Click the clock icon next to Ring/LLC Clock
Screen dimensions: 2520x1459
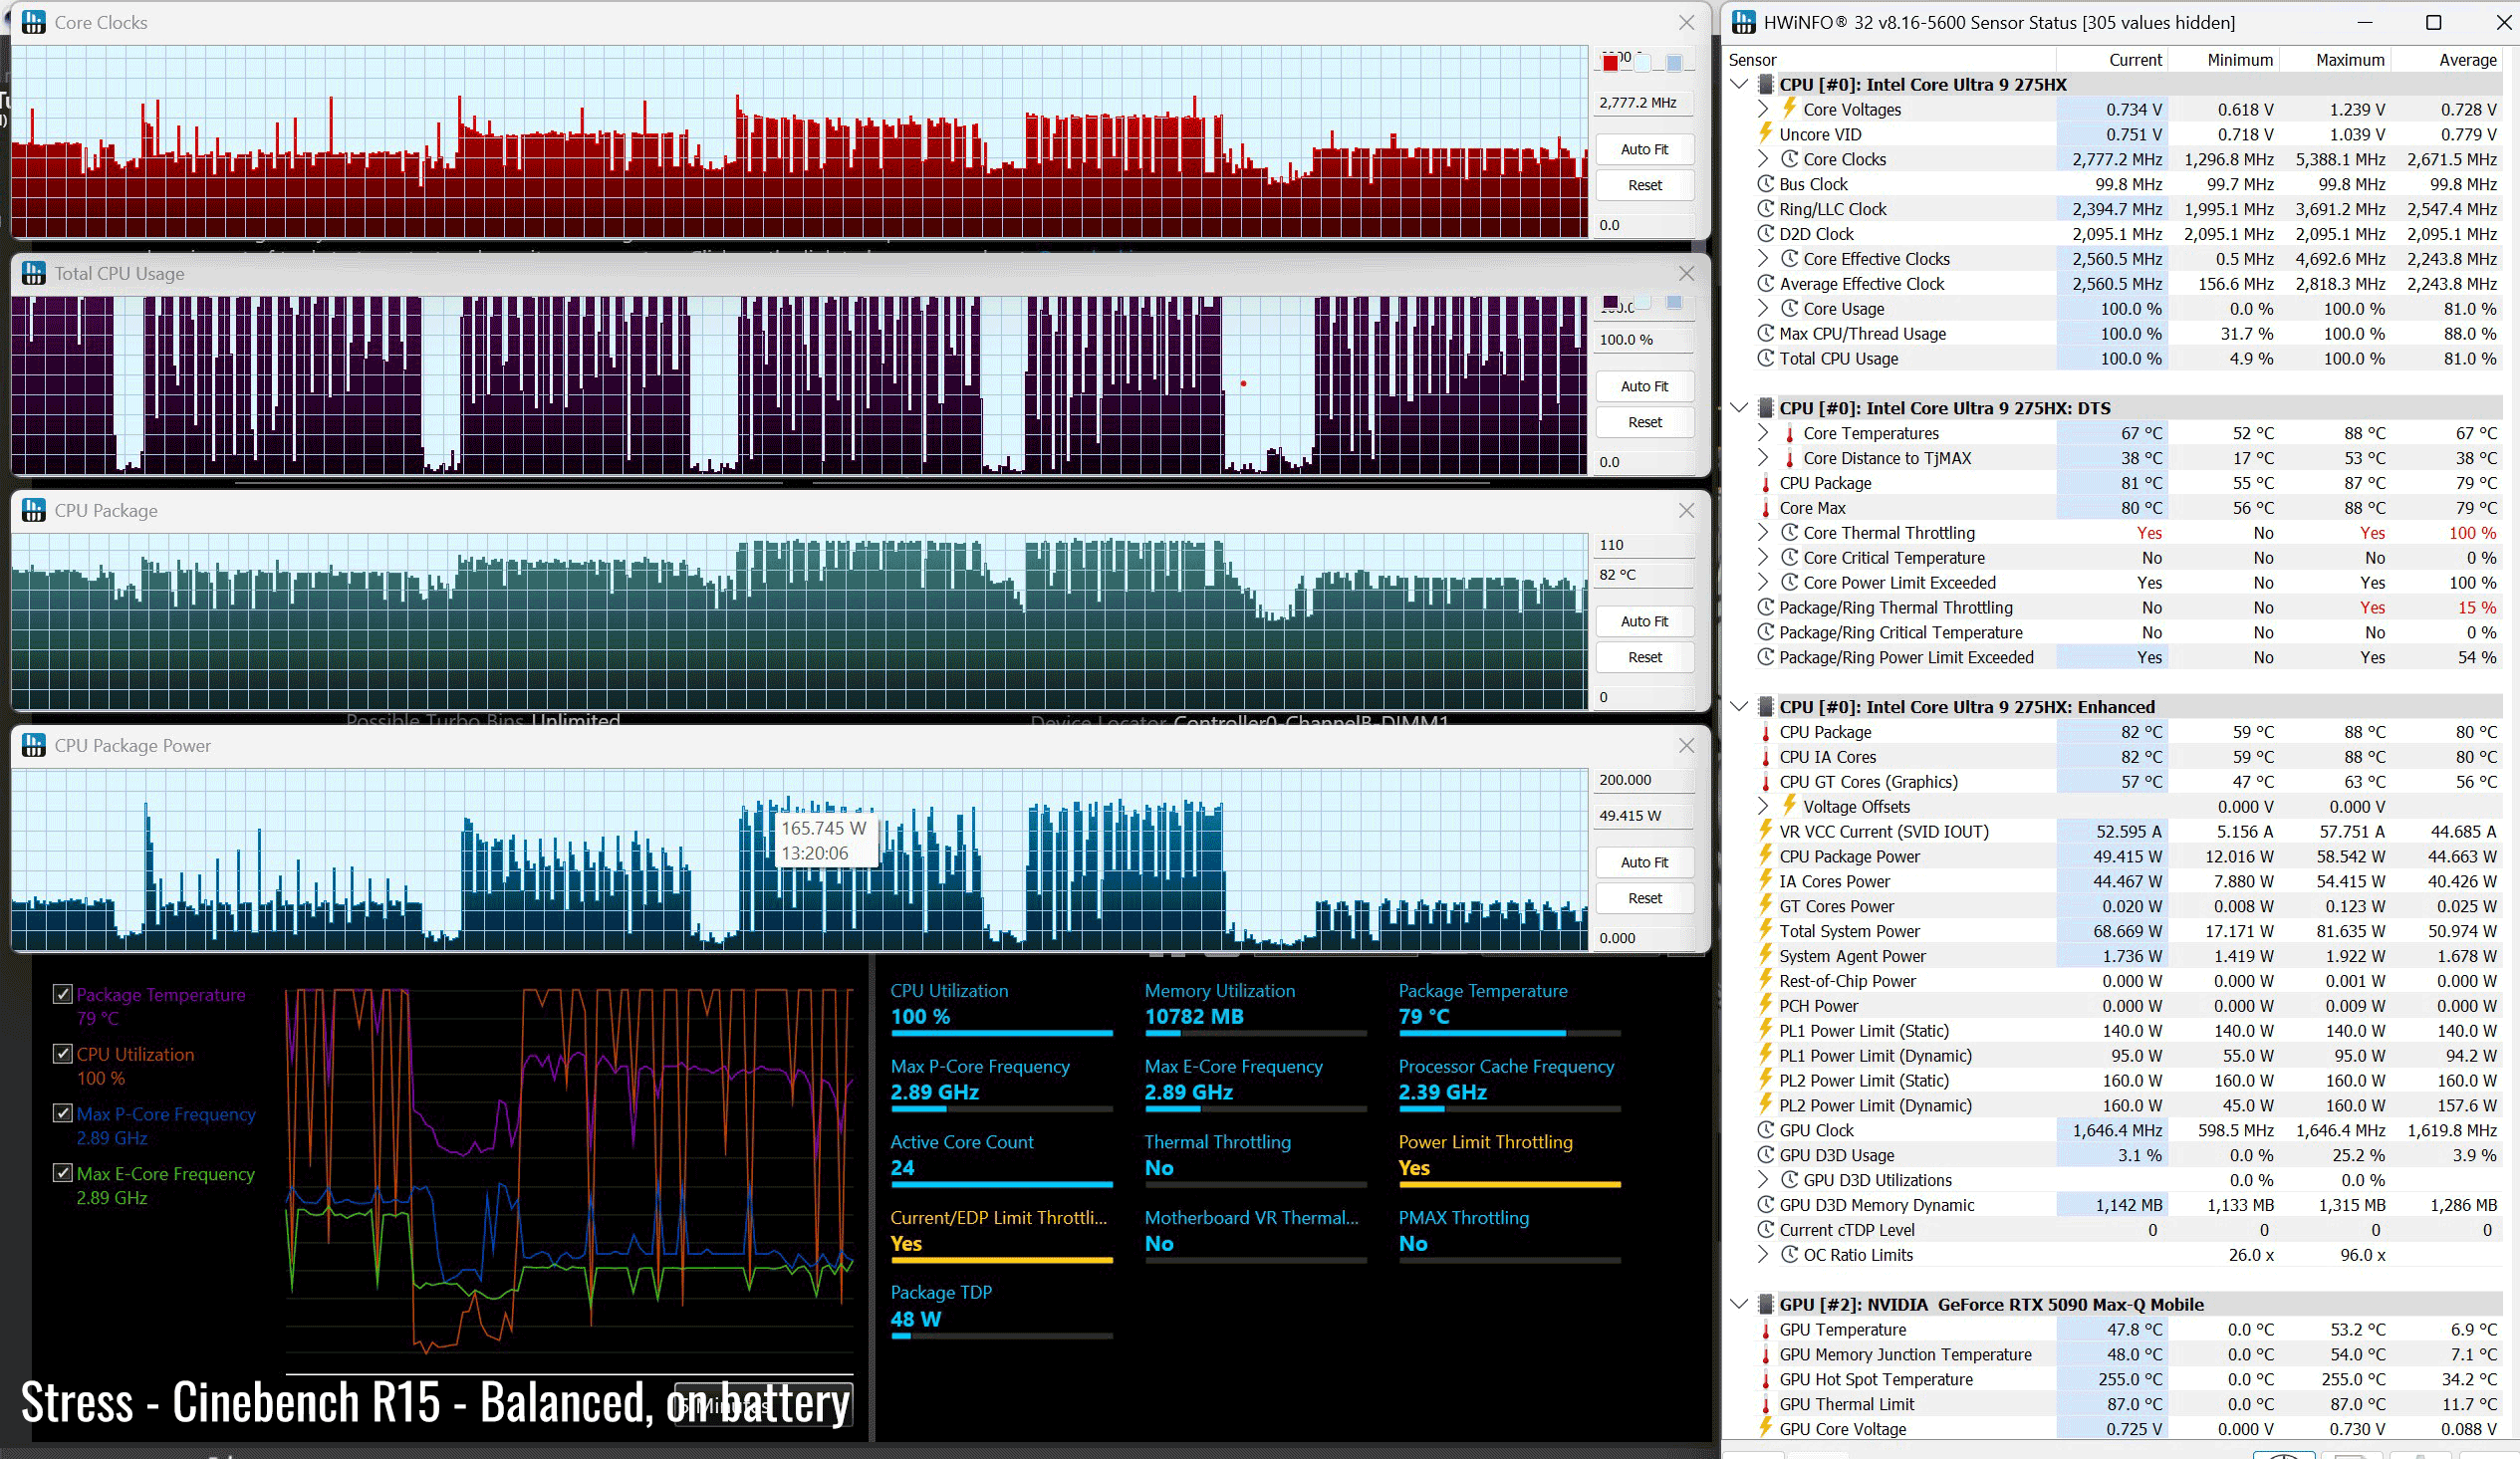(1766, 209)
